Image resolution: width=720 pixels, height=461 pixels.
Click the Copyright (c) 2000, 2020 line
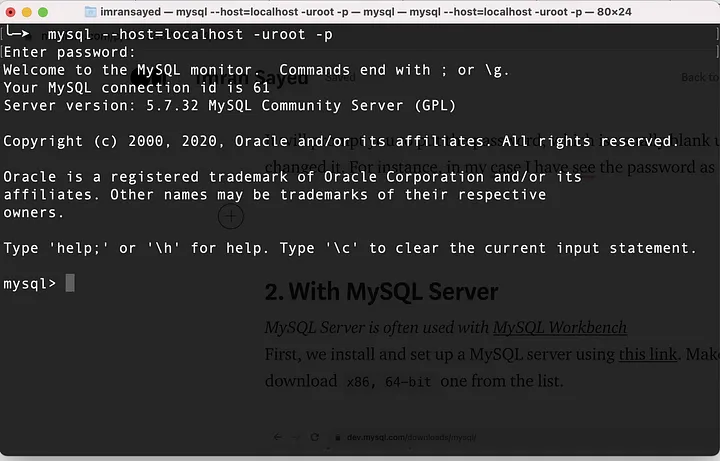pyautogui.click(x=341, y=141)
